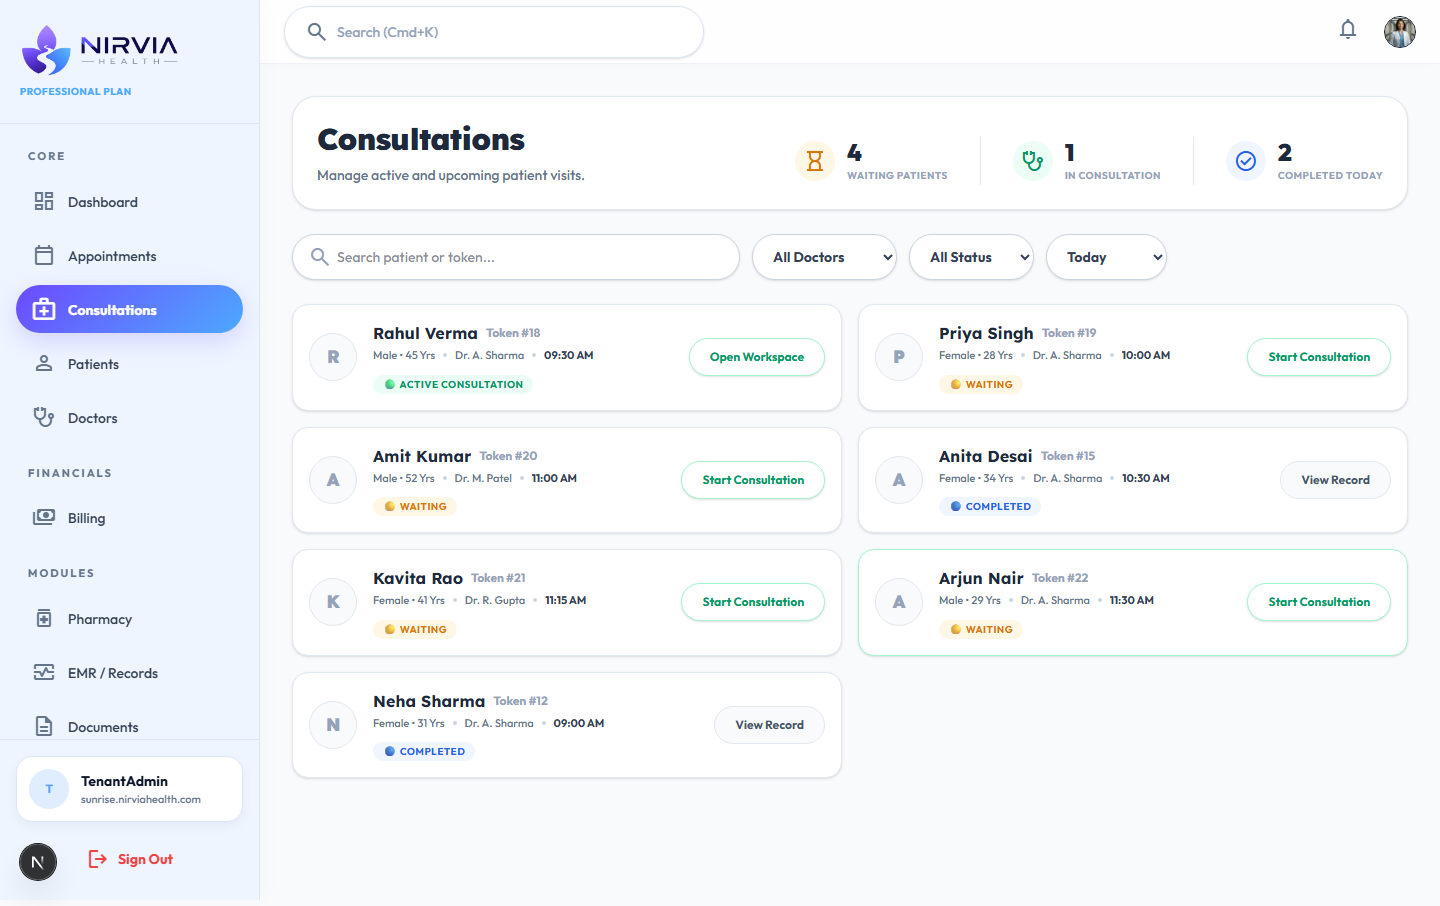Click Neha Sharma's N avatar

pos(333,725)
